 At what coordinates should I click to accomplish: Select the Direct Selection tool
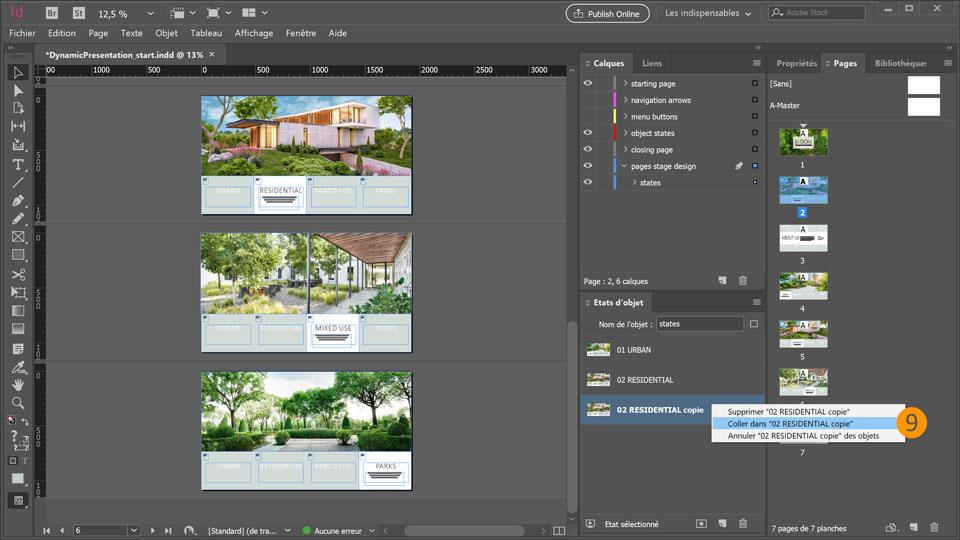click(18, 91)
